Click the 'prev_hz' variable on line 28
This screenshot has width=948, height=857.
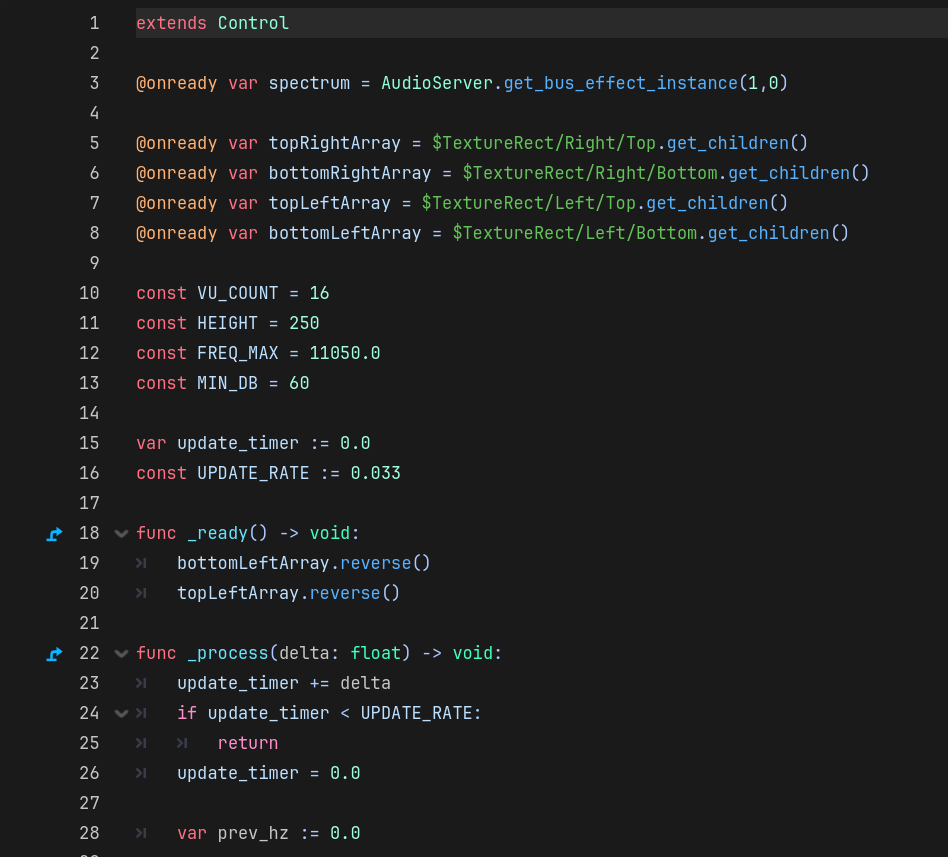pos(253,833)
